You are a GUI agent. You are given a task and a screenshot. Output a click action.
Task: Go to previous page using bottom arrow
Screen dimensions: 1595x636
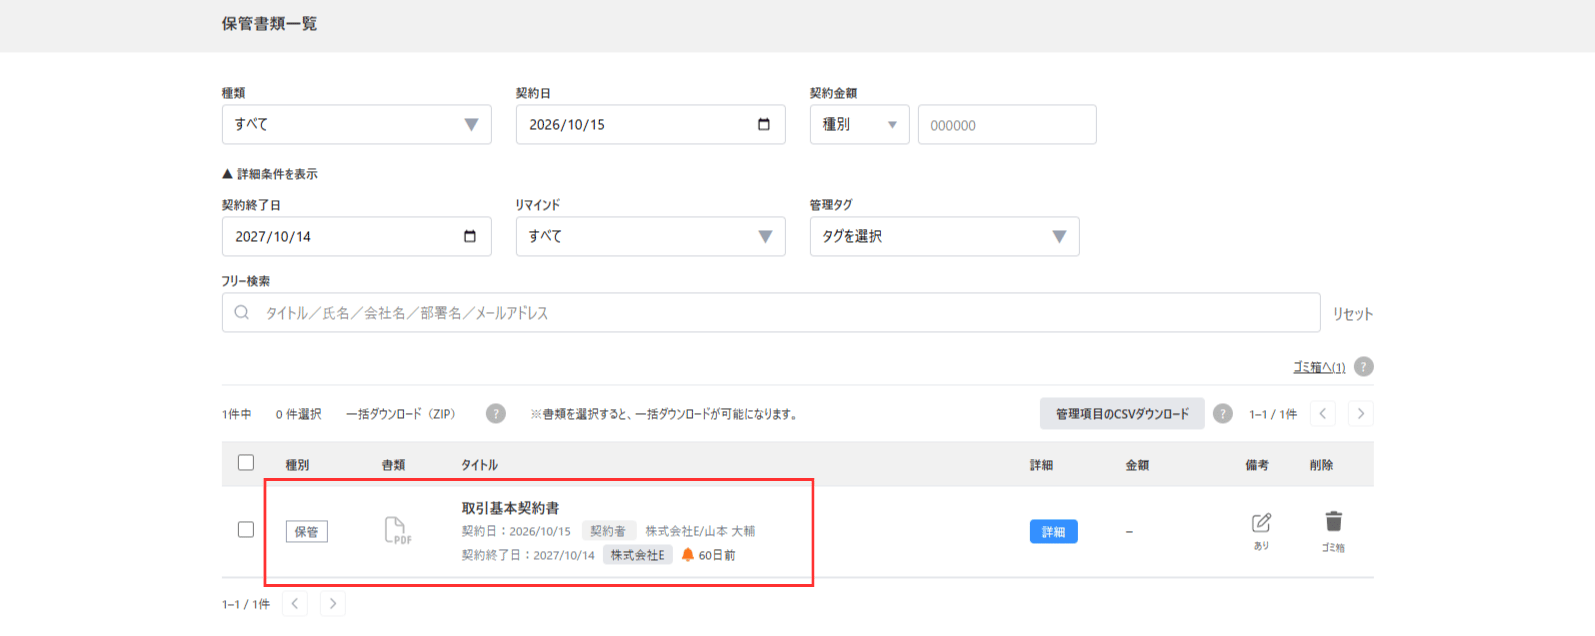[x=294, y=604]
